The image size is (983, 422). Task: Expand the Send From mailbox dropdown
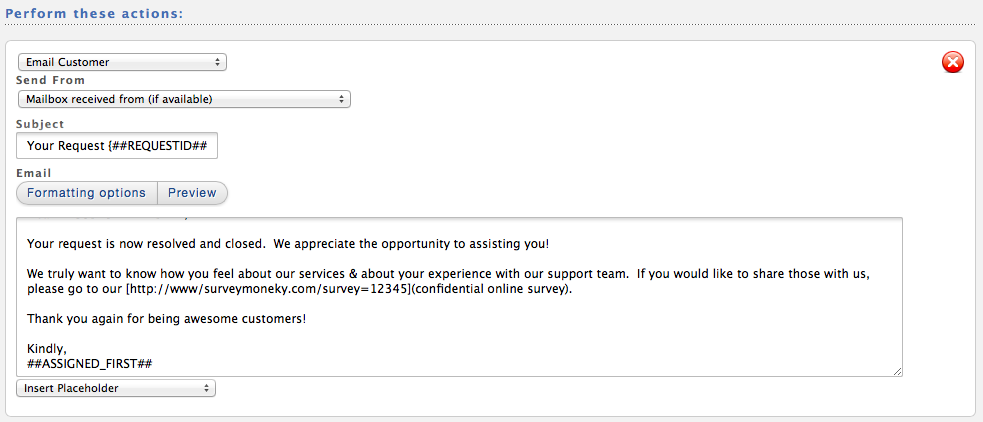point(184,99)
